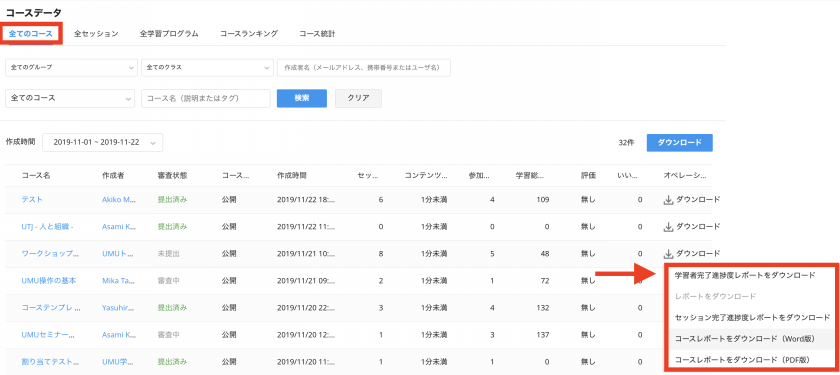Image resolution: width=840 pixels, height=375 pixels.
Task: Open the 全てのクラス dropdown
Action: pos(207,68)
